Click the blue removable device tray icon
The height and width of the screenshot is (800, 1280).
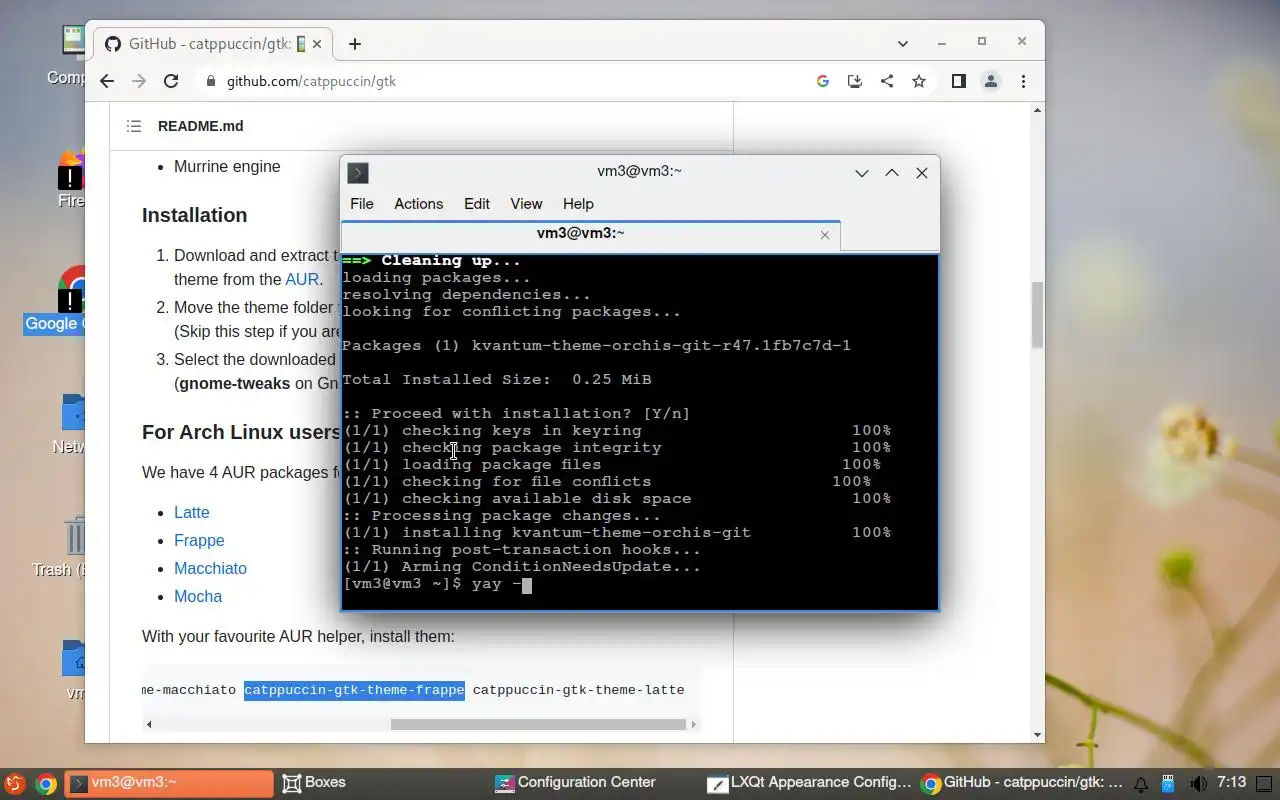pyautogui.click(x=1168, y=784)
